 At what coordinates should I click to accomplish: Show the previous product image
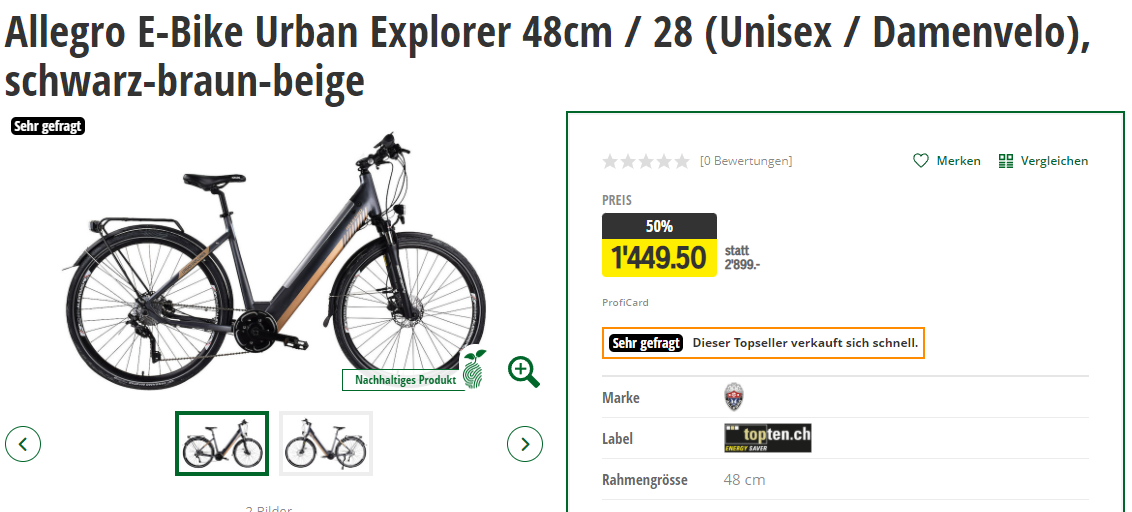tap(23, 443)
